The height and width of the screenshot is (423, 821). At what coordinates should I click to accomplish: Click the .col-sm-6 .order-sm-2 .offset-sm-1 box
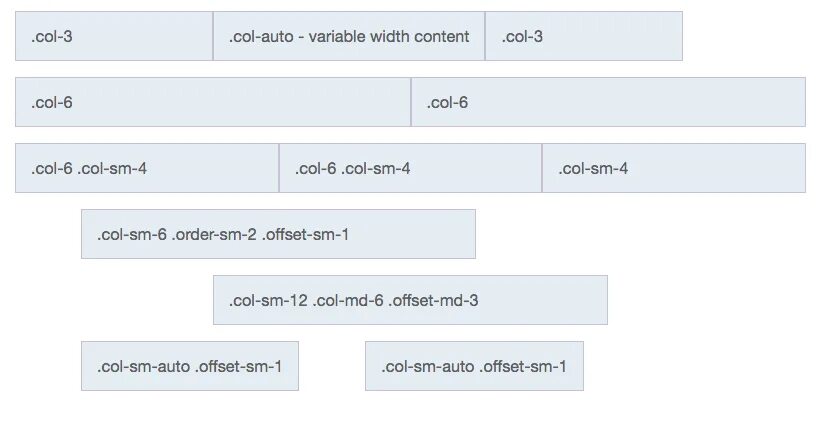pos(278,234)
